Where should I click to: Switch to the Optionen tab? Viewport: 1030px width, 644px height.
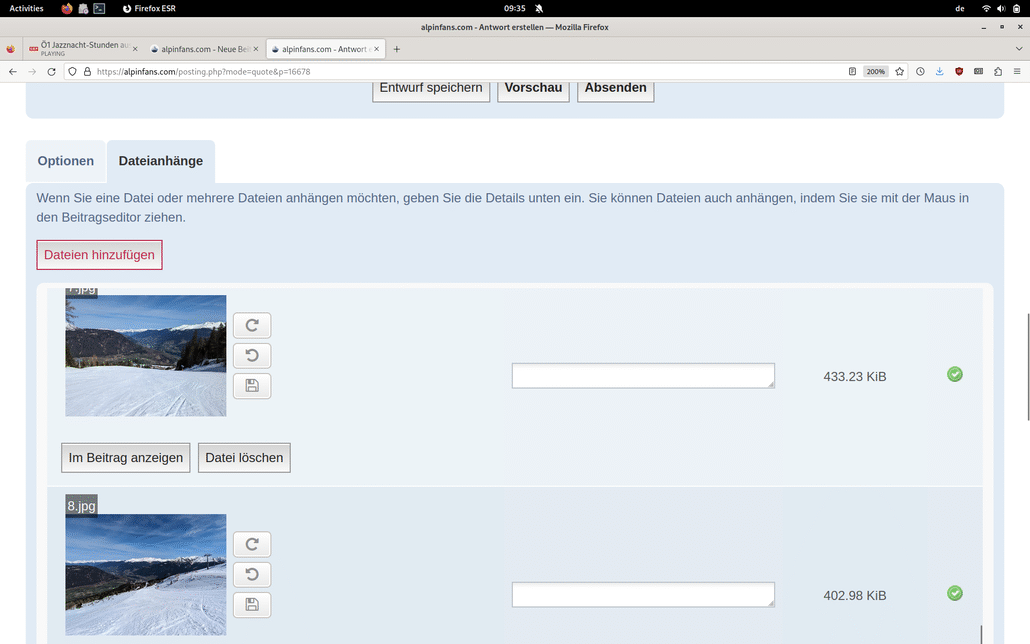point(65,161)
